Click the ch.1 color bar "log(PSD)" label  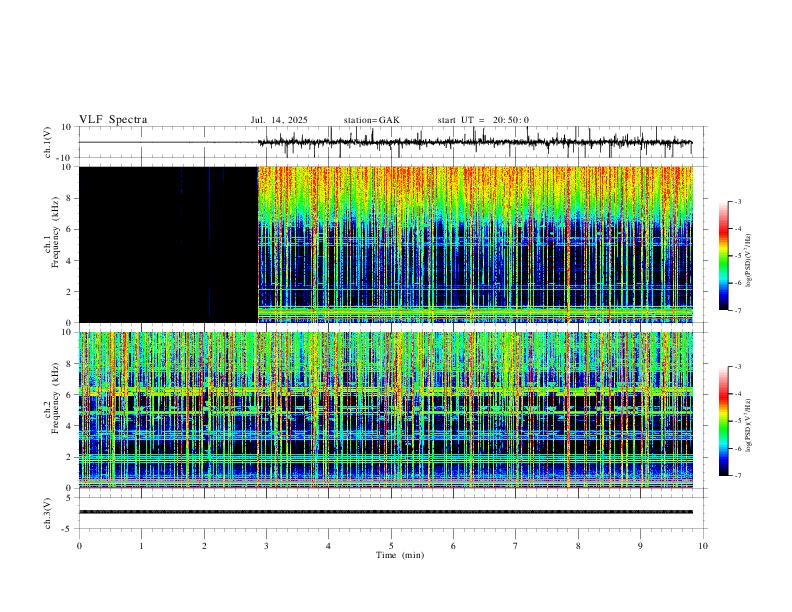click(x=749, y=260)
